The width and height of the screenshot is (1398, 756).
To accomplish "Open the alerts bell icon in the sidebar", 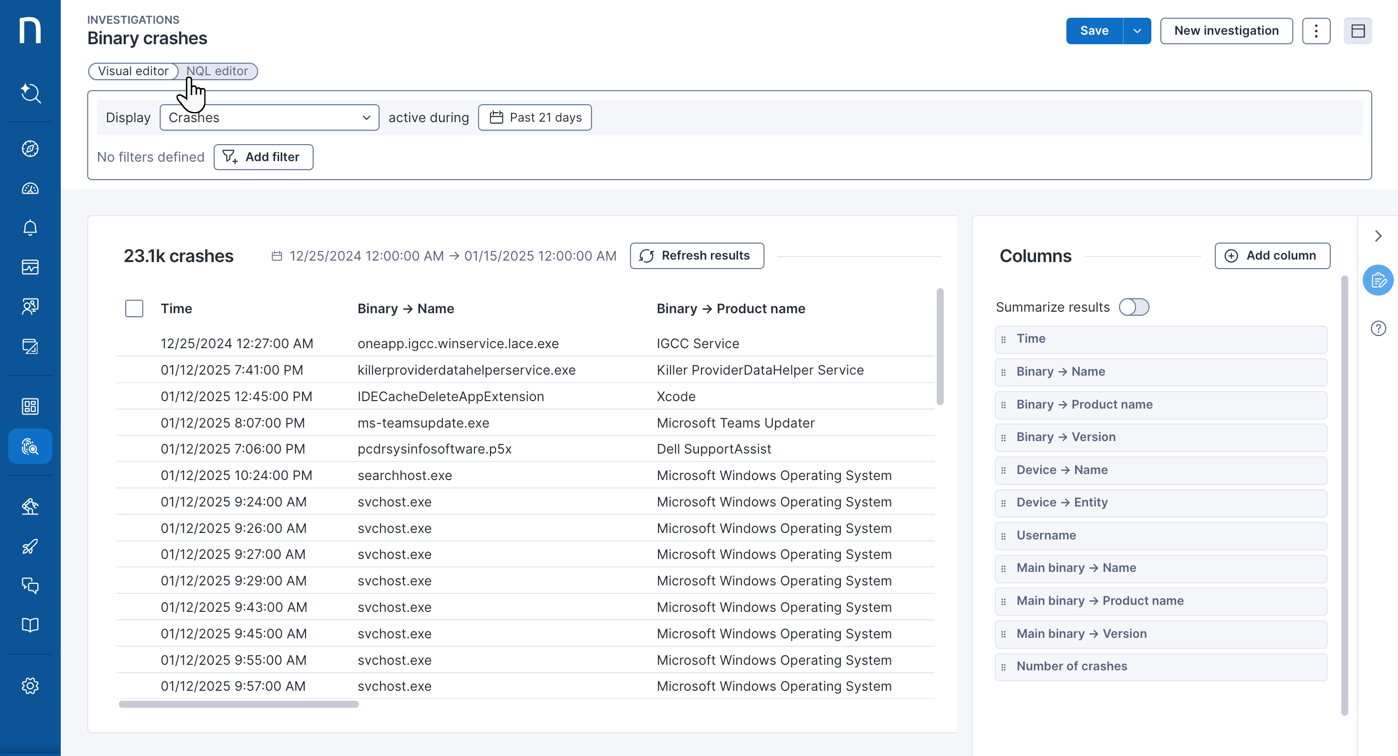I will click(x=30, y=228).
